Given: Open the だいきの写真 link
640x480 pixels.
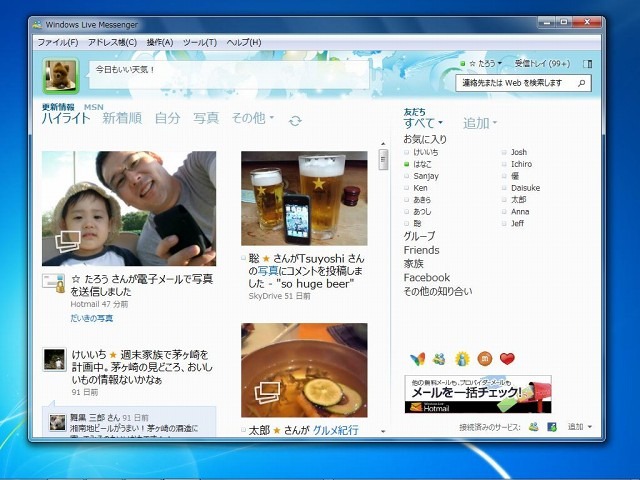Looking at the screenshot, I should 91,318.
